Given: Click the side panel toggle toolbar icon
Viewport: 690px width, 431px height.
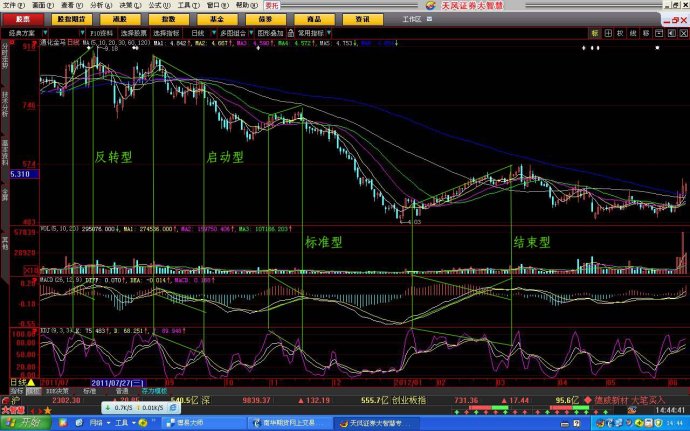Looking at the screenshot, I should 672,33.
